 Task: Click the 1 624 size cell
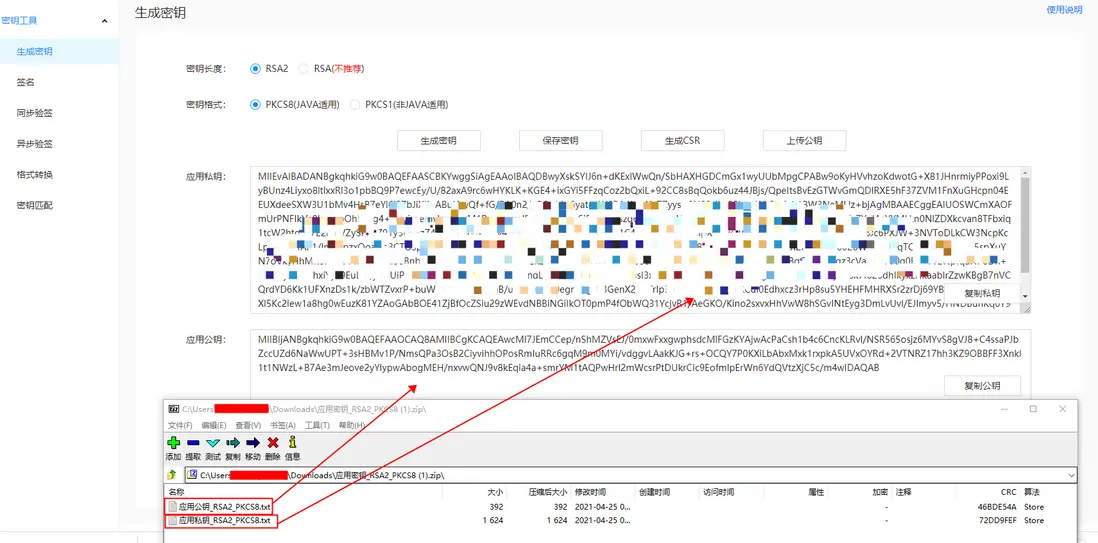(494, 521)
